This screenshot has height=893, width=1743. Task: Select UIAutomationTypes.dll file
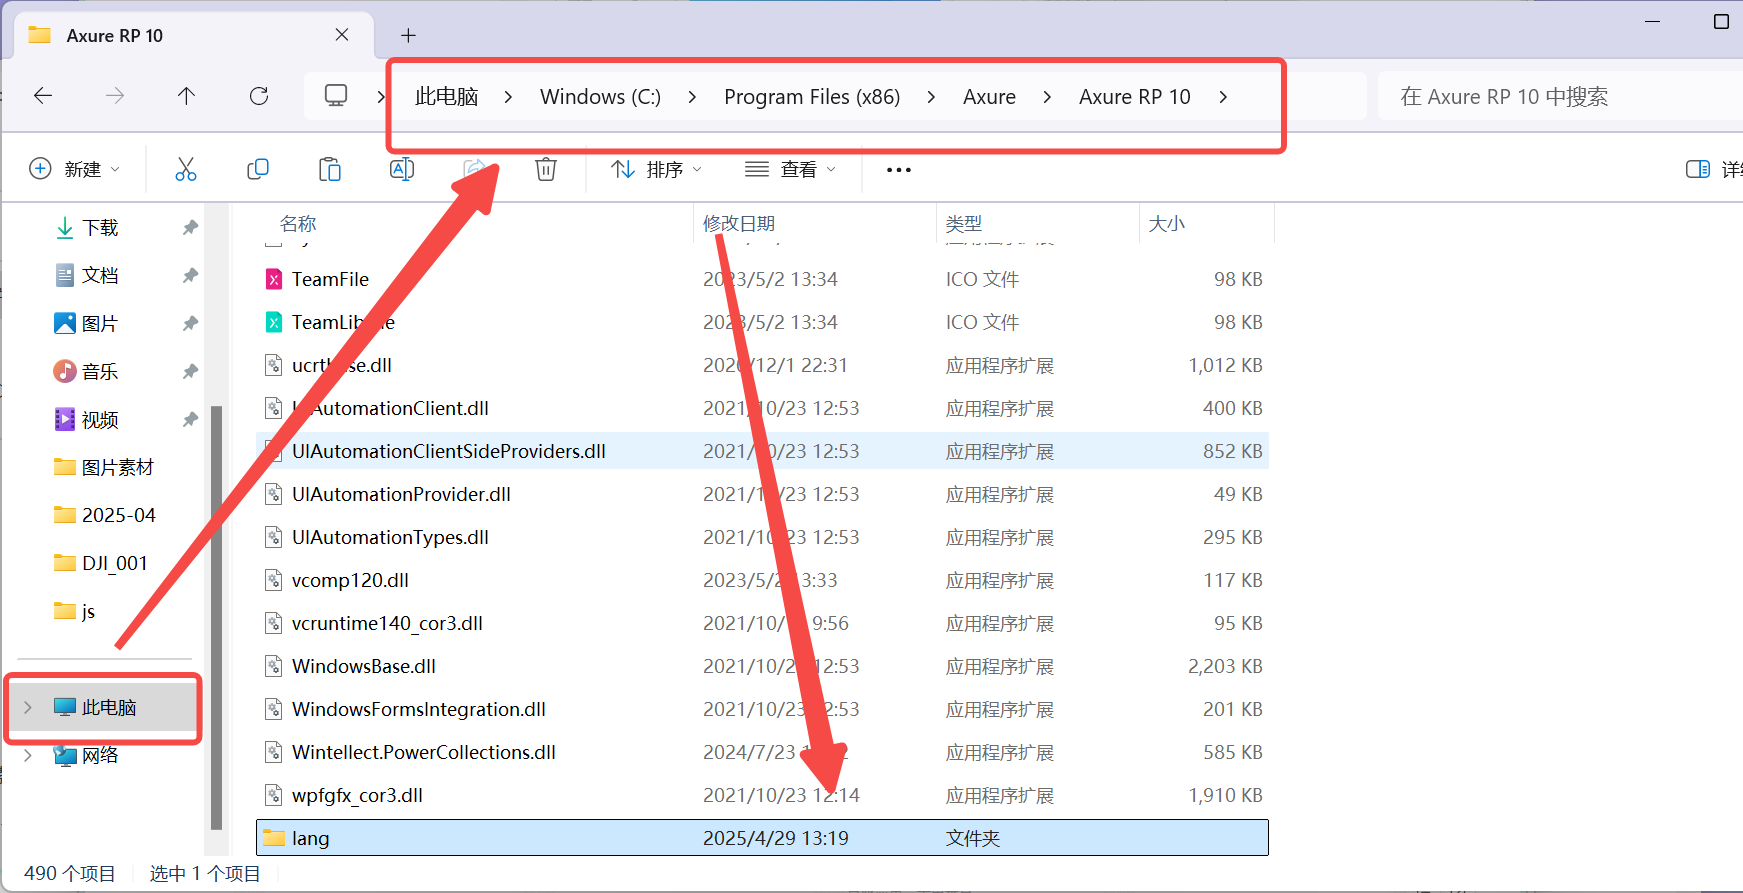(x=762, y=537)
